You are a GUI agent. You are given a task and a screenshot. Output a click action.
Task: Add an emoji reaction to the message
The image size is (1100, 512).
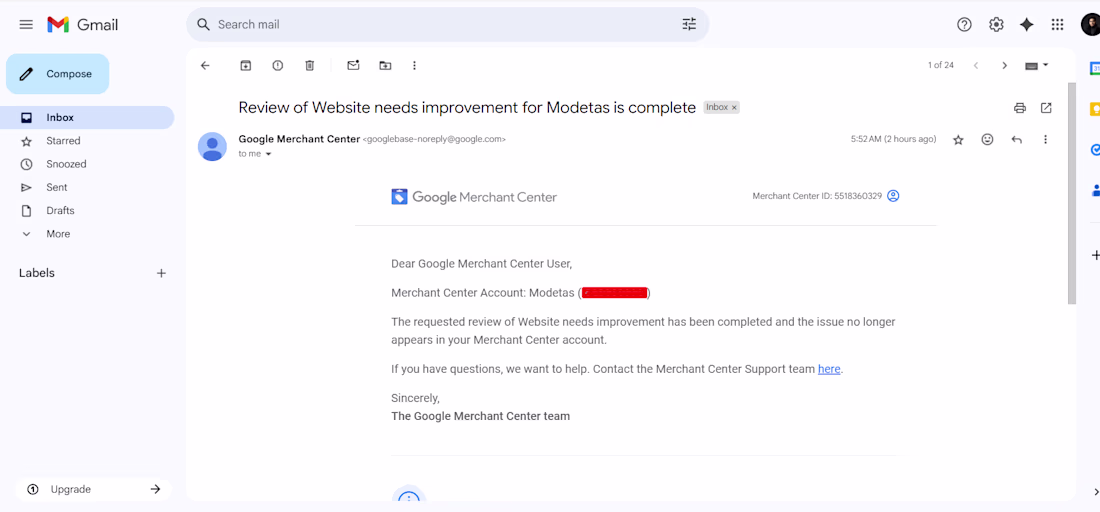click(x=987, y=140)
